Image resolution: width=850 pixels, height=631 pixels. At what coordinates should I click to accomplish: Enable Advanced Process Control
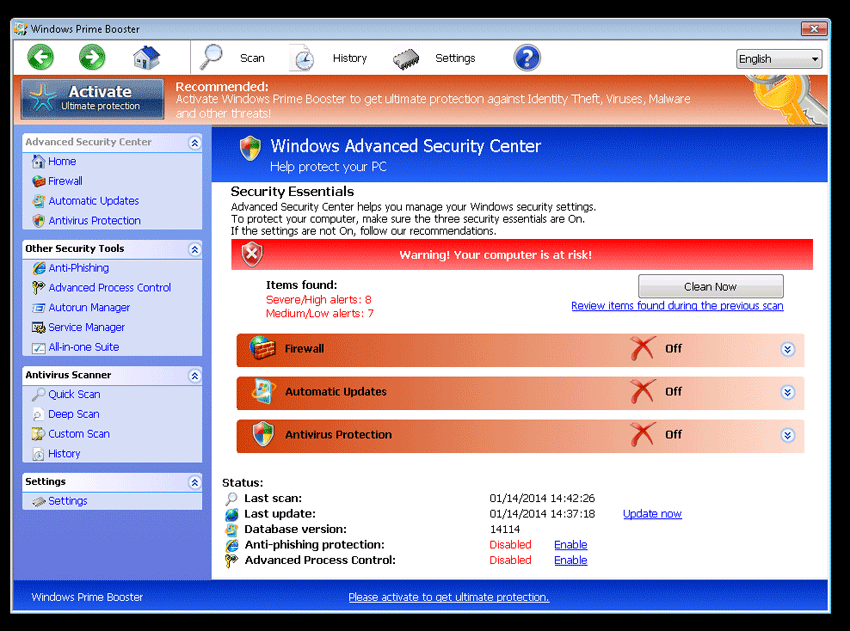[570, 560]
